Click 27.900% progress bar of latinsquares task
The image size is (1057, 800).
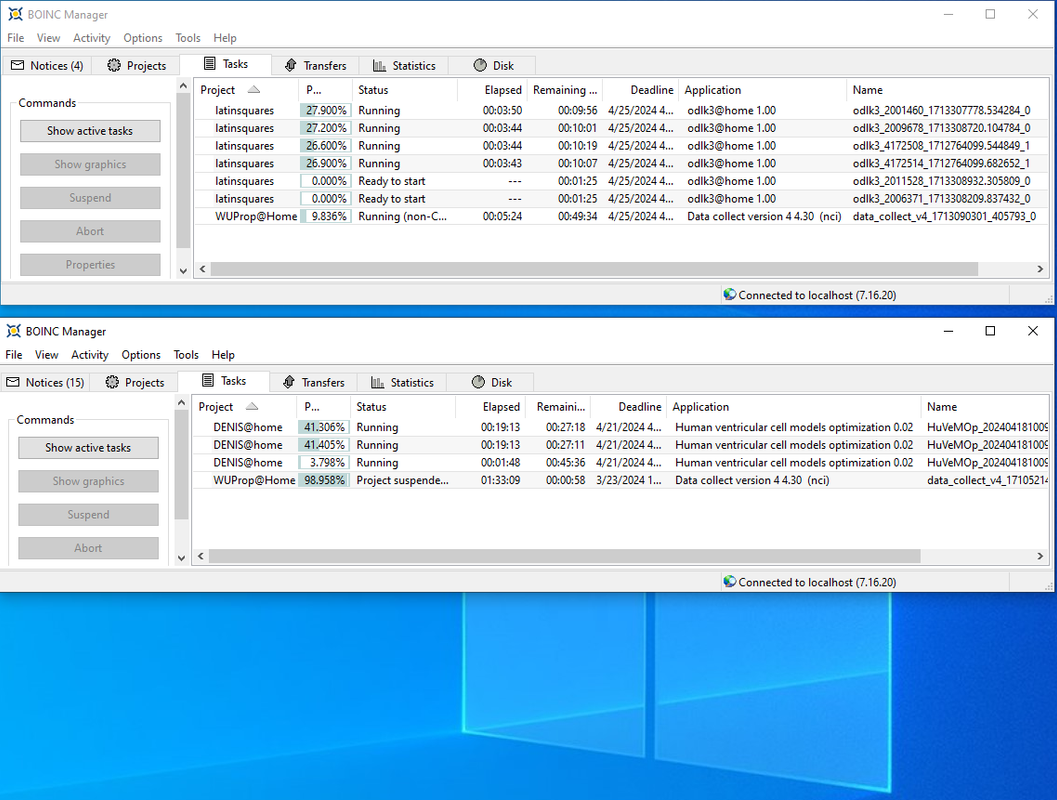tap(326, 111)
